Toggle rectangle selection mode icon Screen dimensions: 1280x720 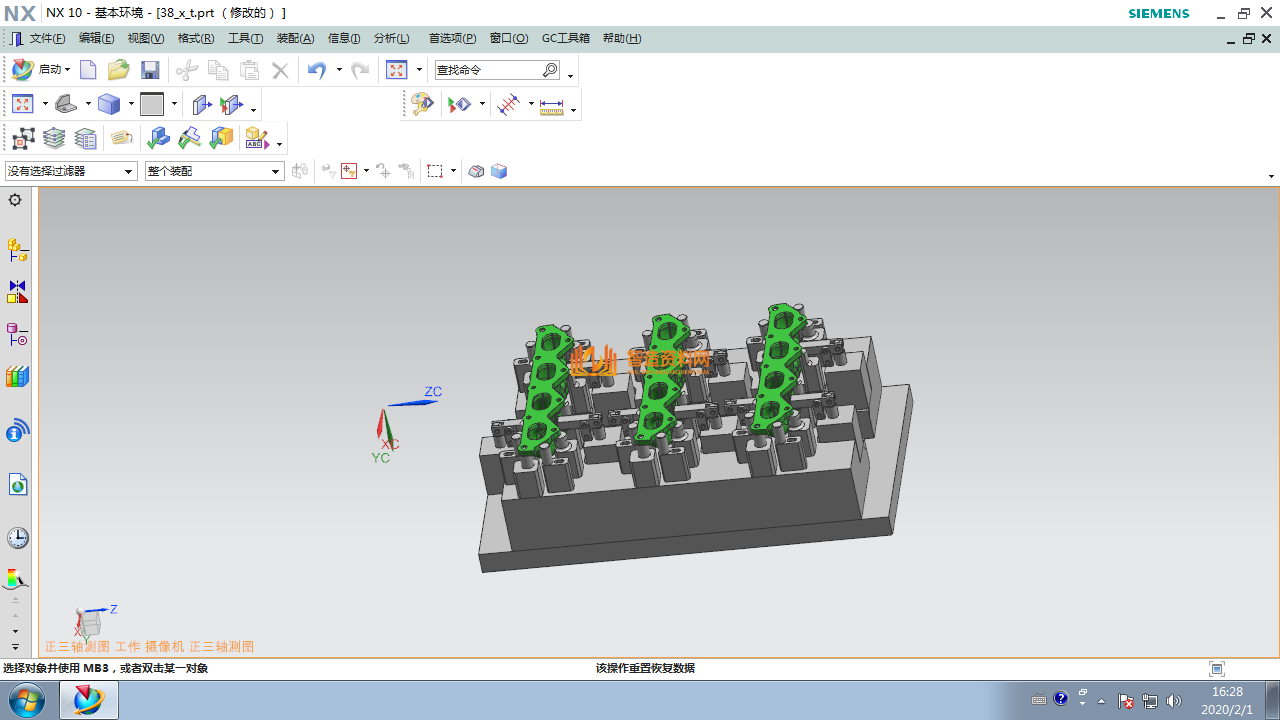tap(435, 171)
